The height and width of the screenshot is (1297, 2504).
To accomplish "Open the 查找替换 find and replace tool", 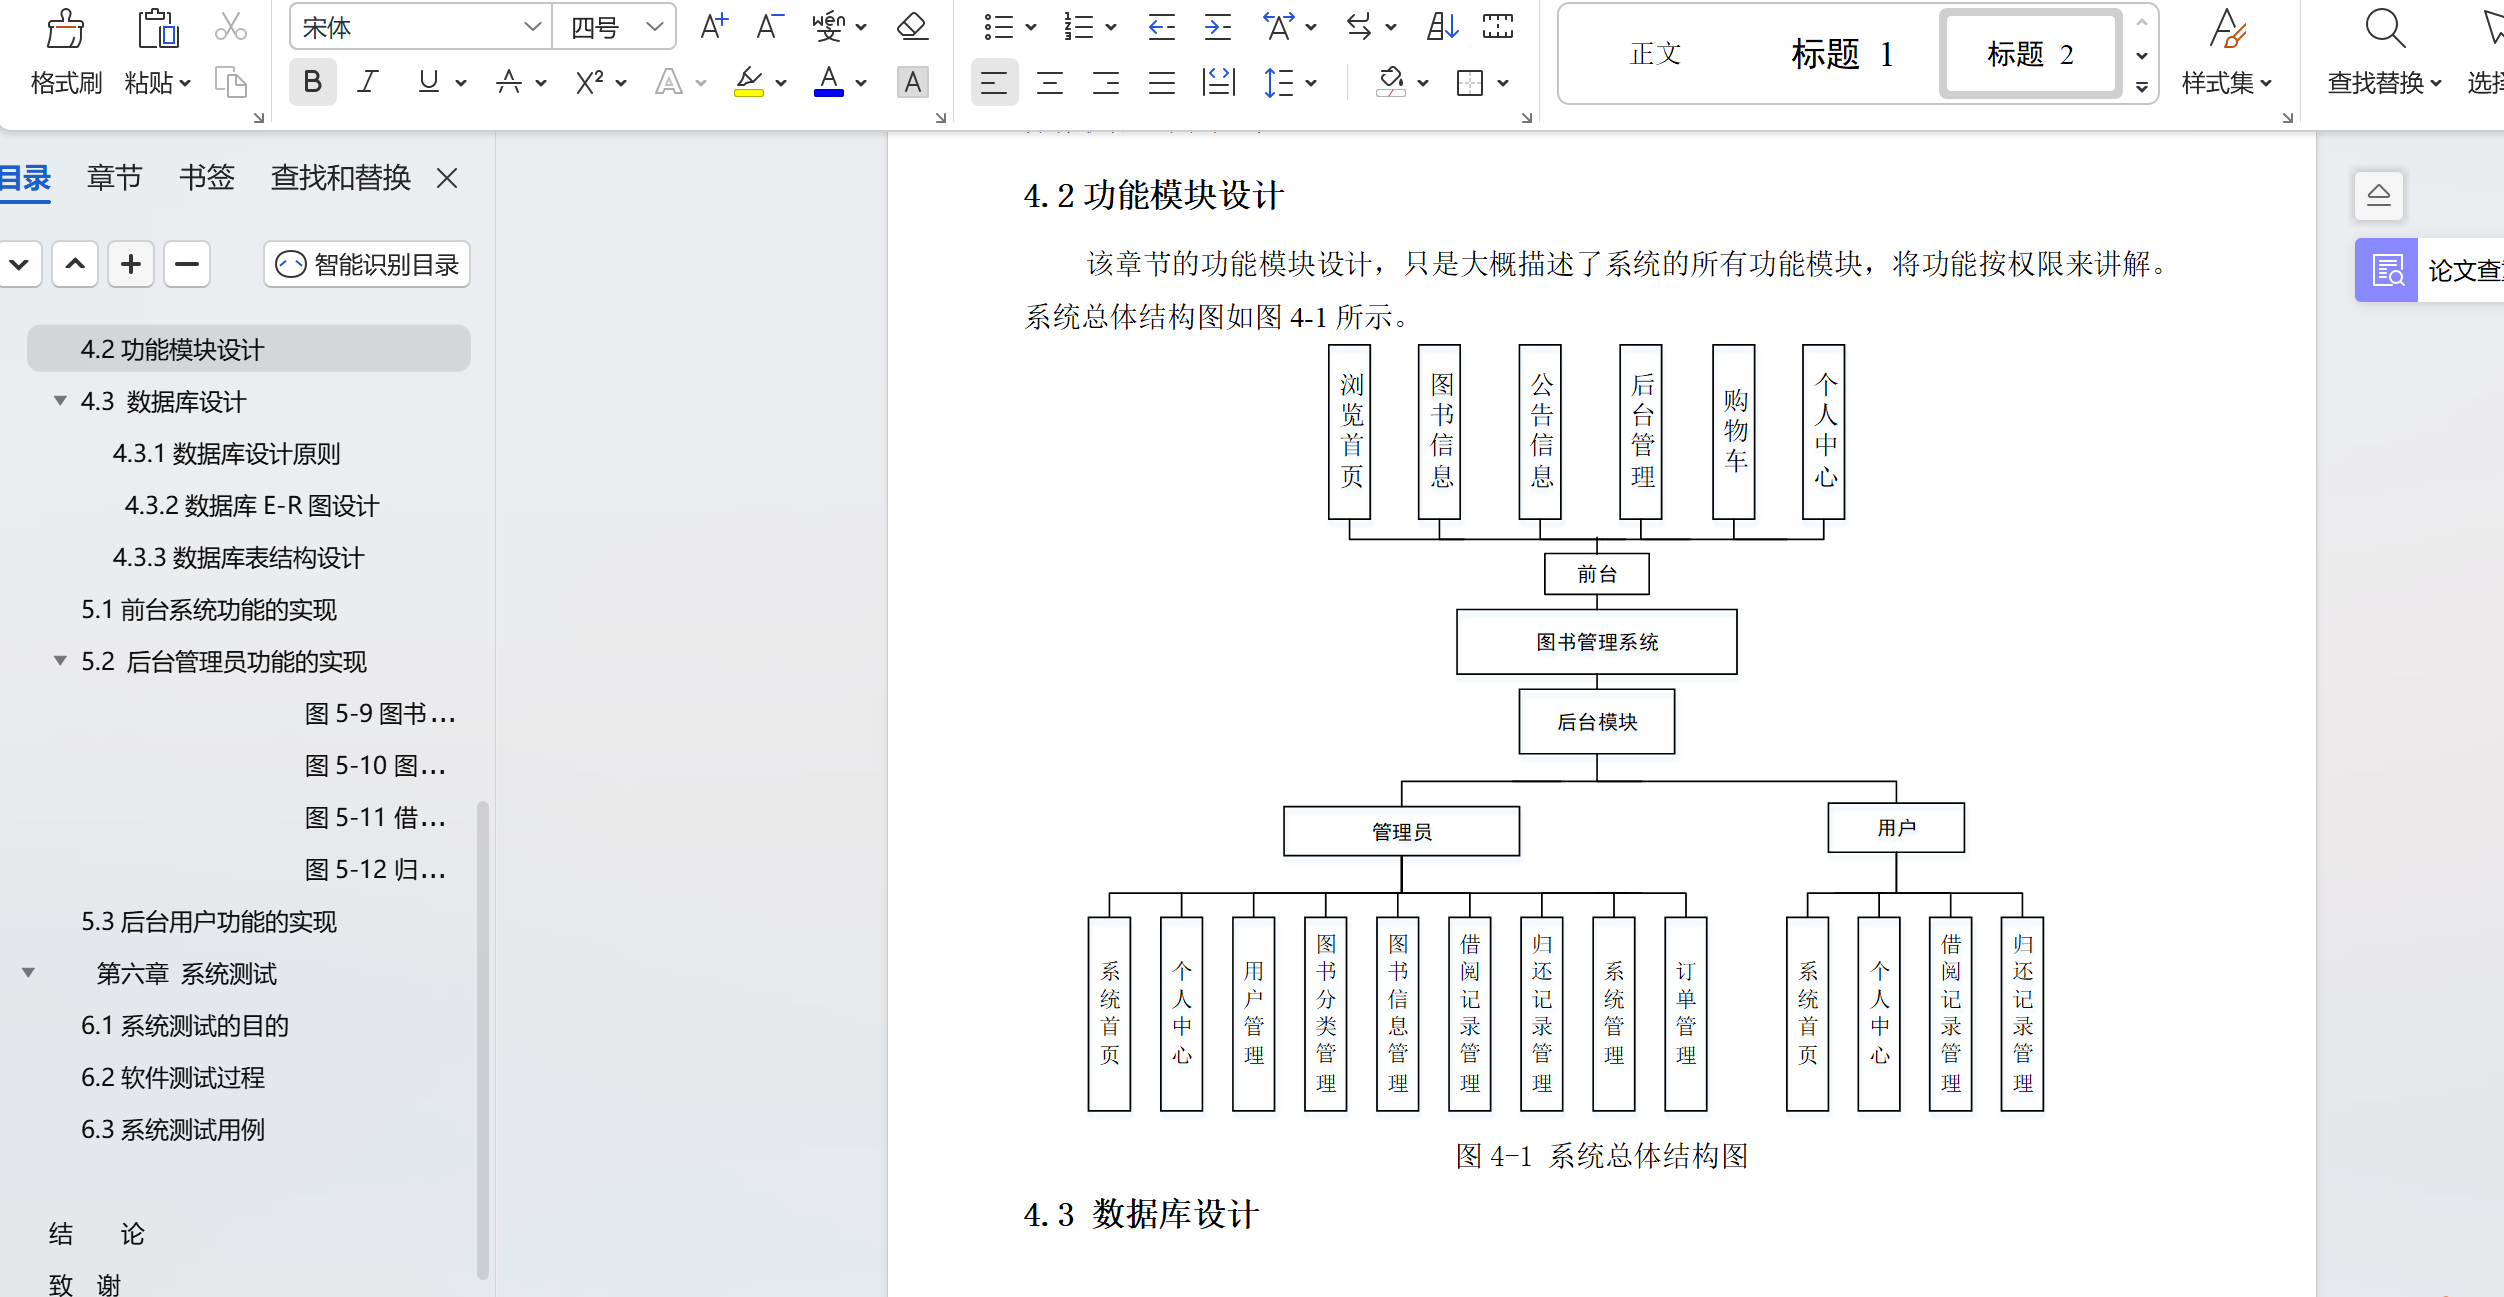I will click(x=2384, y=55).
